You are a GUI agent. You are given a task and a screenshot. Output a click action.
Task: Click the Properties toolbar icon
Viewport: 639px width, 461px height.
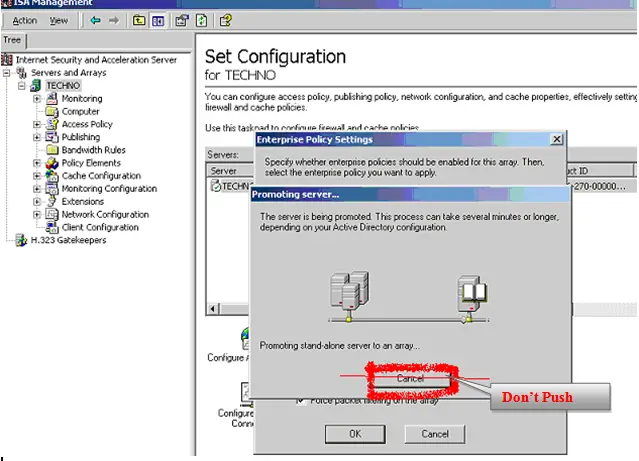(x=182, y=20)
